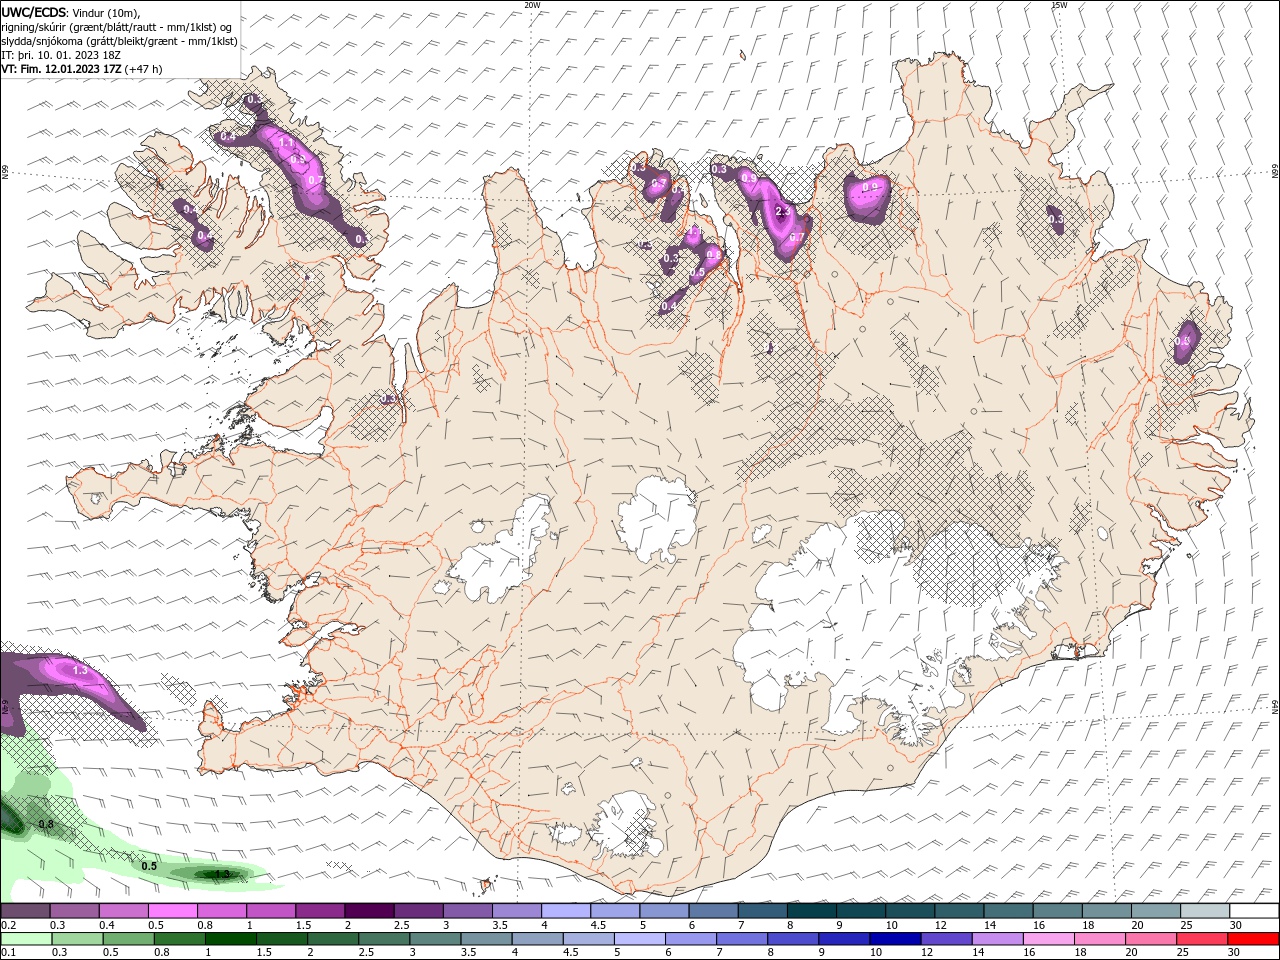Click the '0.2' label on the snow legend
The height and width of the screenshot is (960, 1280).
pos(8,925)
